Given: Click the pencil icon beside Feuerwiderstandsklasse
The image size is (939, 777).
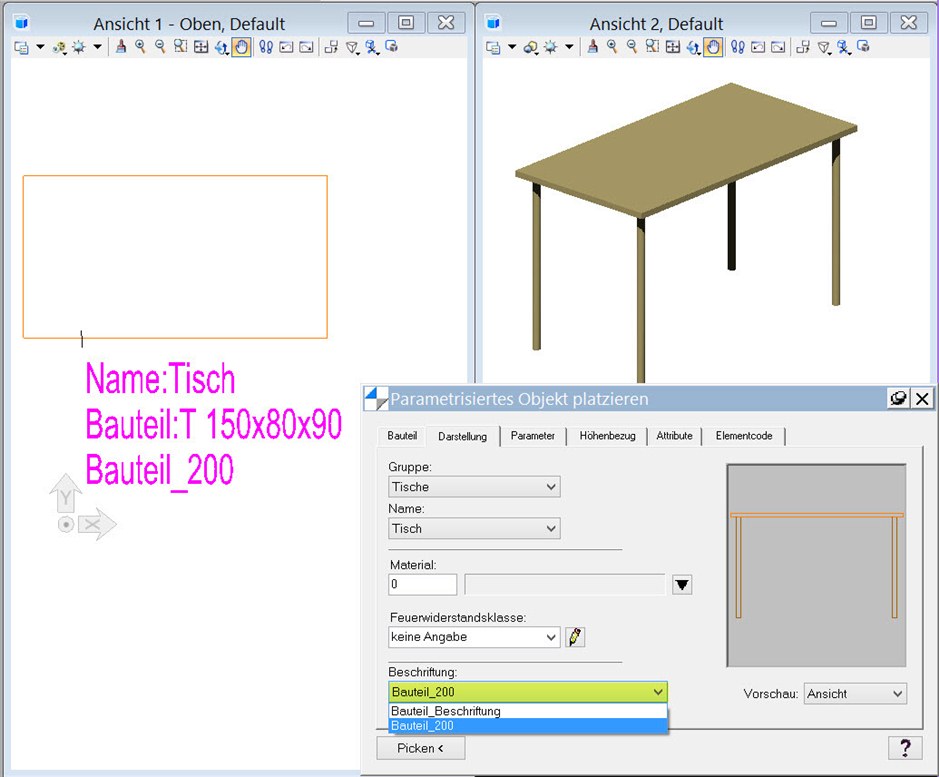Looking at the screenshot, I should [575, 637].
